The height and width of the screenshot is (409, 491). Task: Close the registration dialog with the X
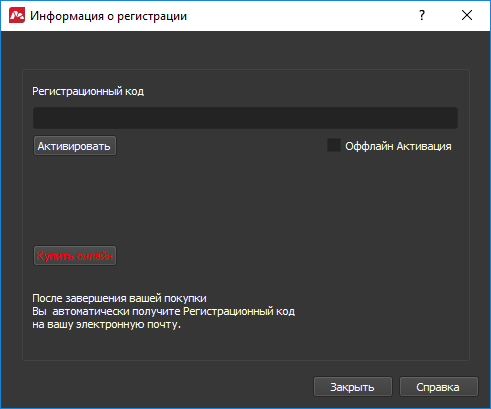coord(467,15)
